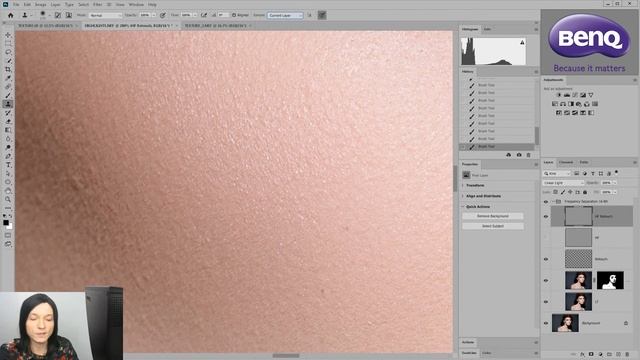Open the Brush Settings panel icon
Image resolution: width=640 pixels, height=360 pixels.
click(x=58, y=15)
